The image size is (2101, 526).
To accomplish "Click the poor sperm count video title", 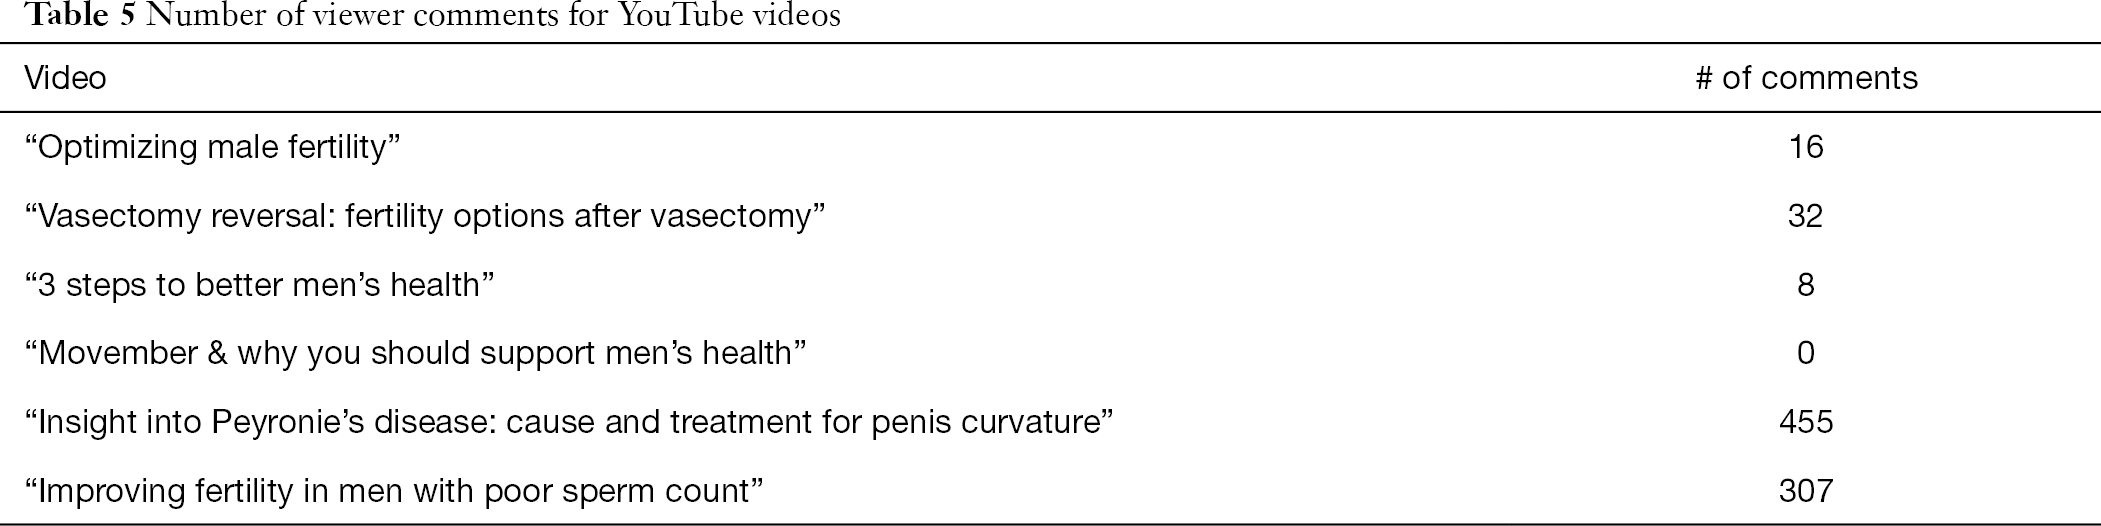I will tap(394, 491).
